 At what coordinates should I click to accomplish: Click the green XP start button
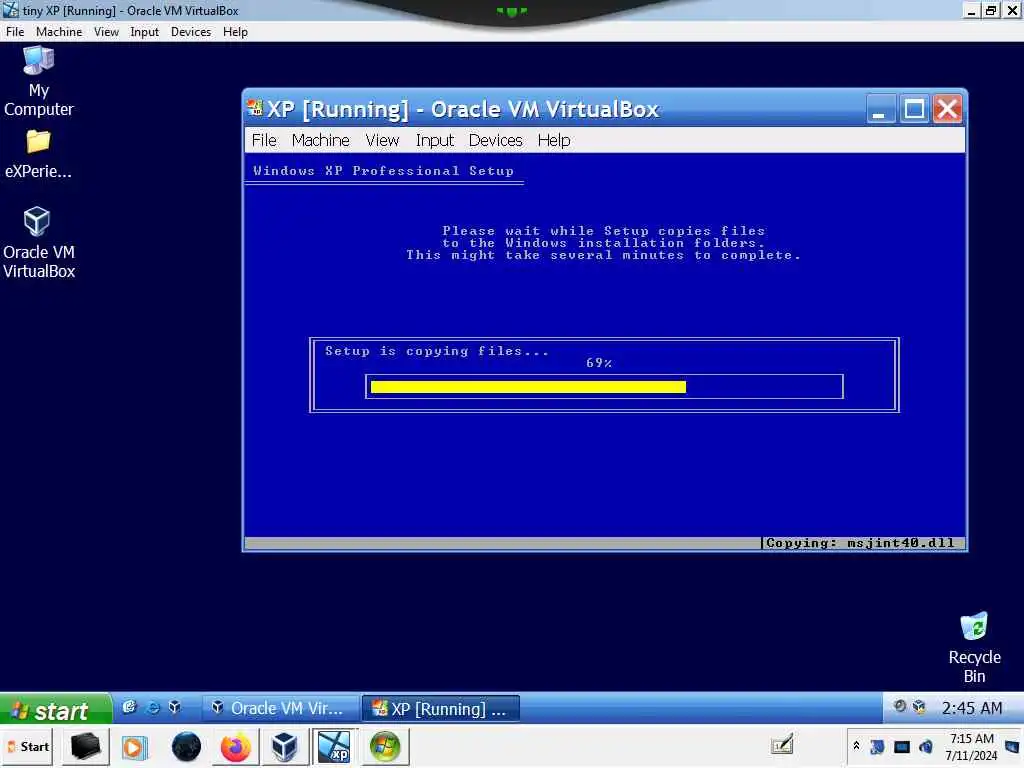[56, 709]
